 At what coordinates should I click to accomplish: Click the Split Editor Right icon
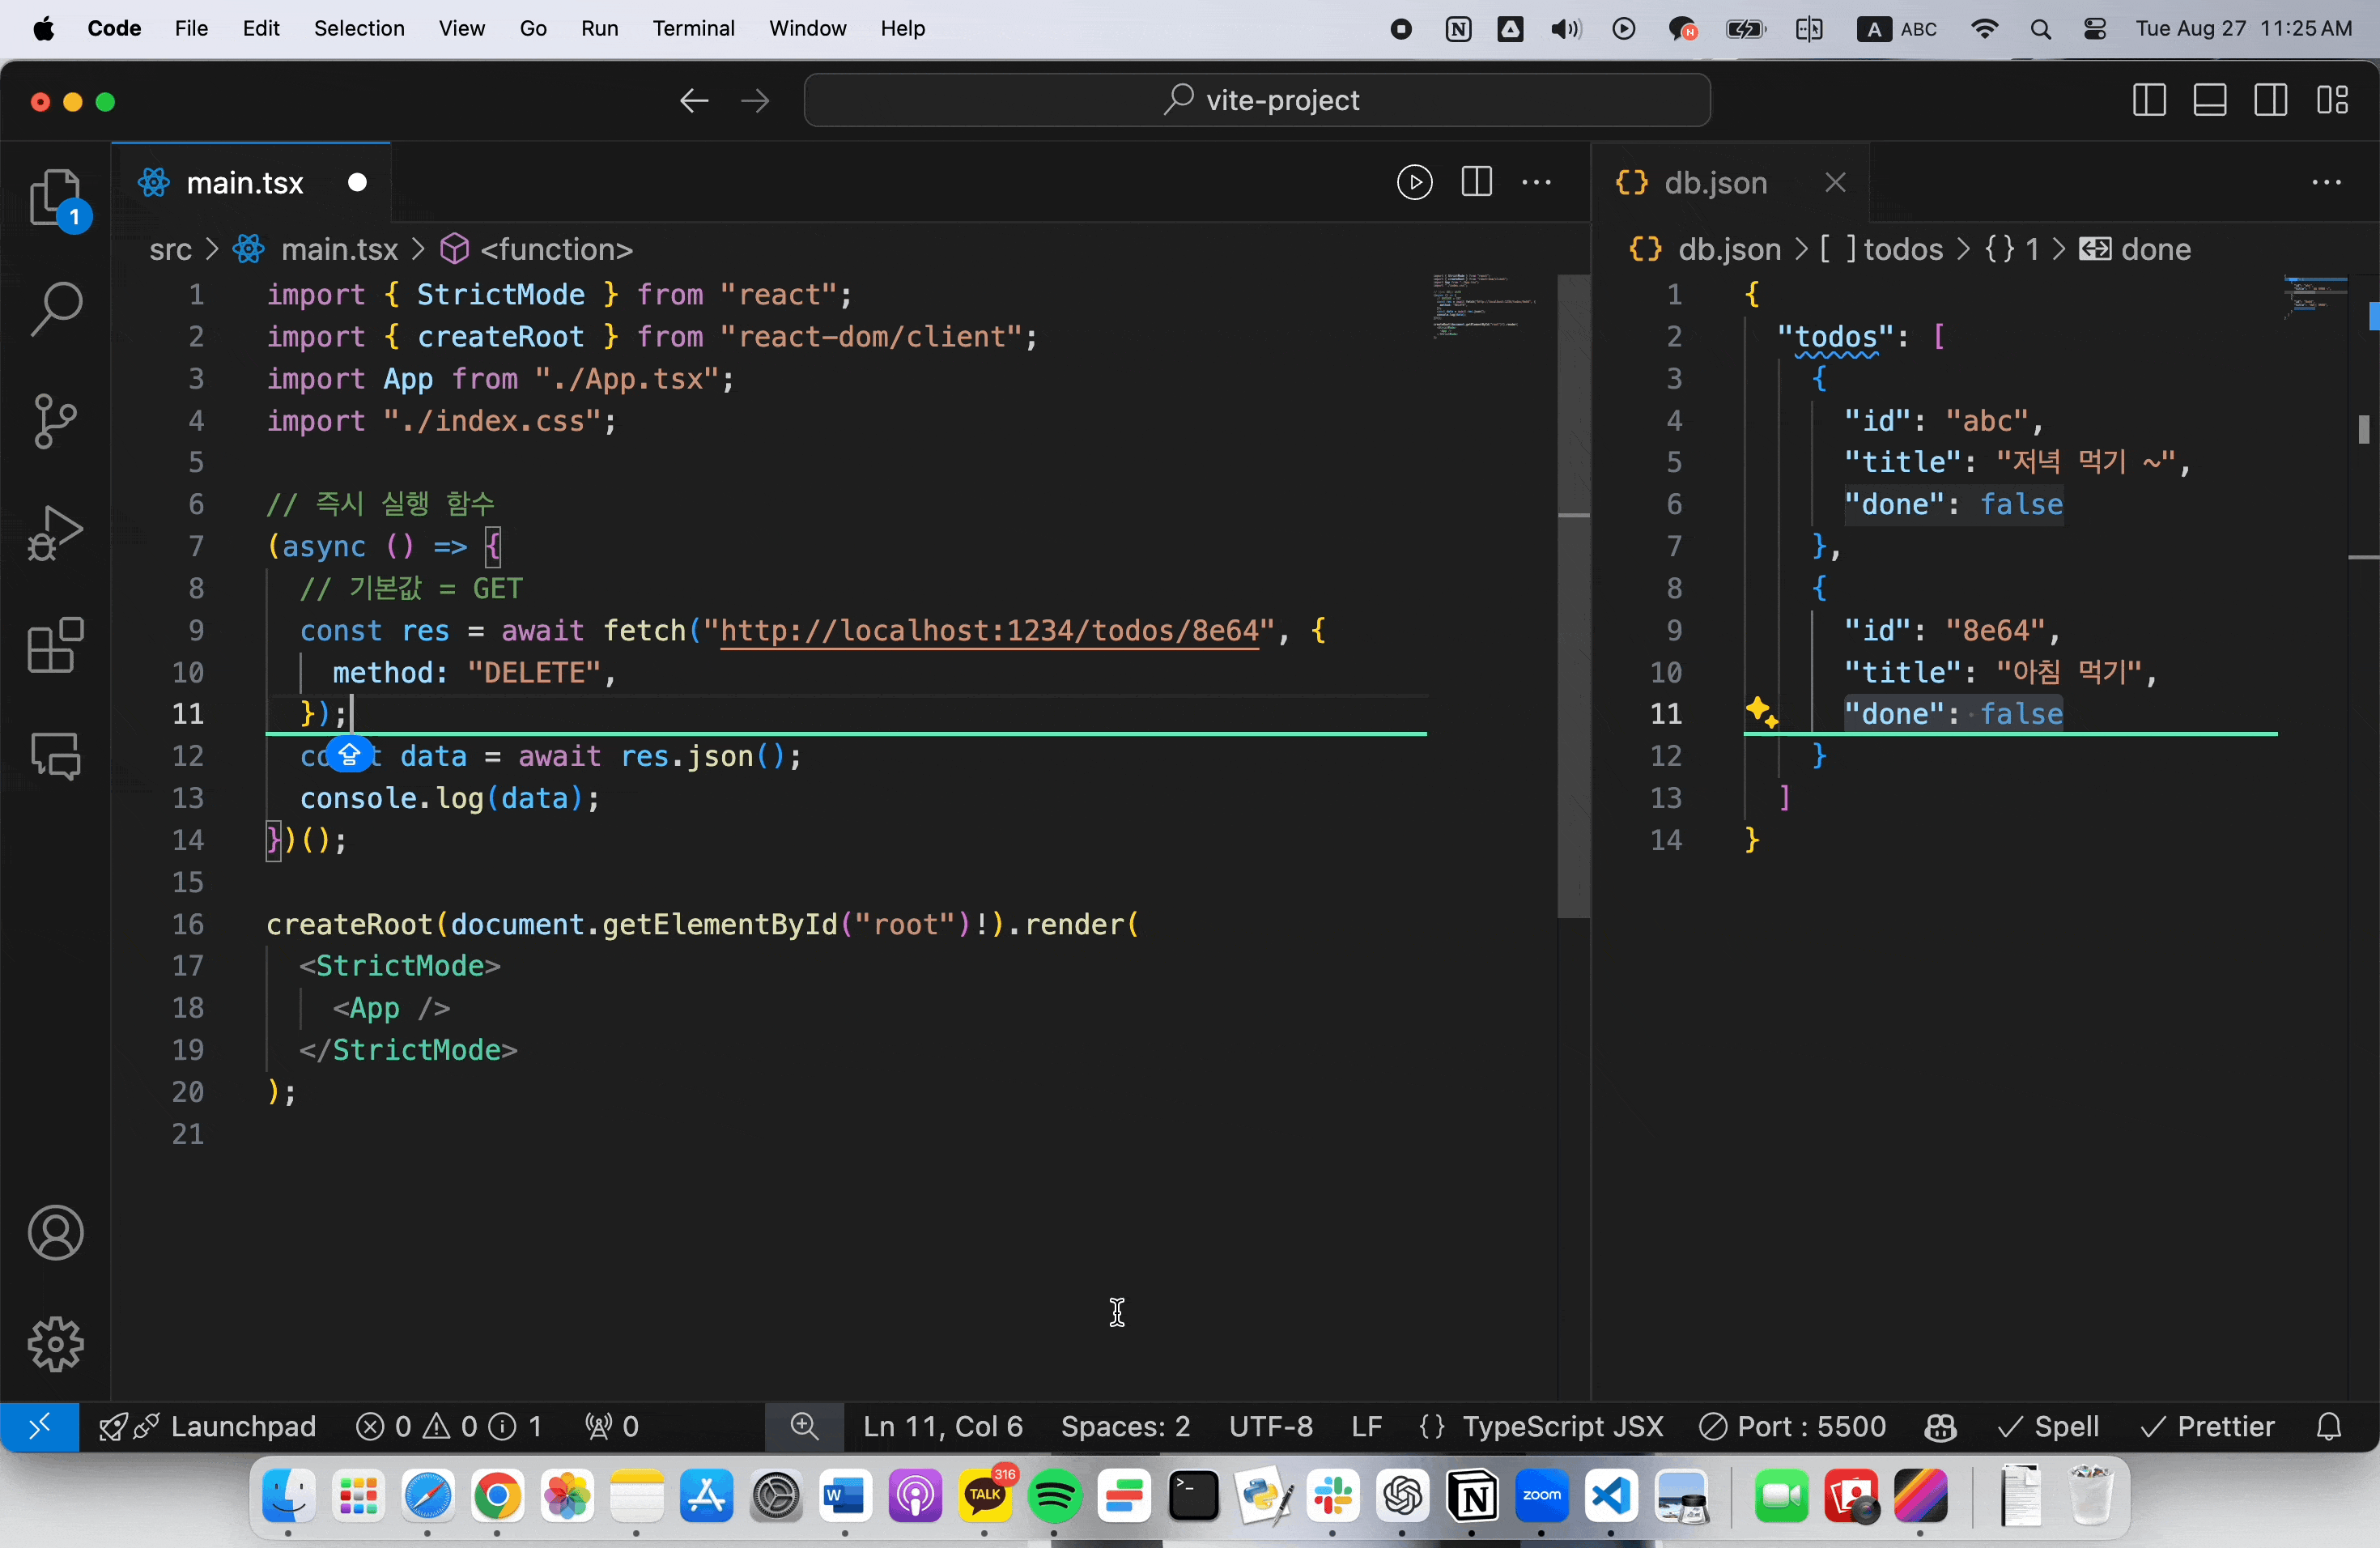[1476, 183]
